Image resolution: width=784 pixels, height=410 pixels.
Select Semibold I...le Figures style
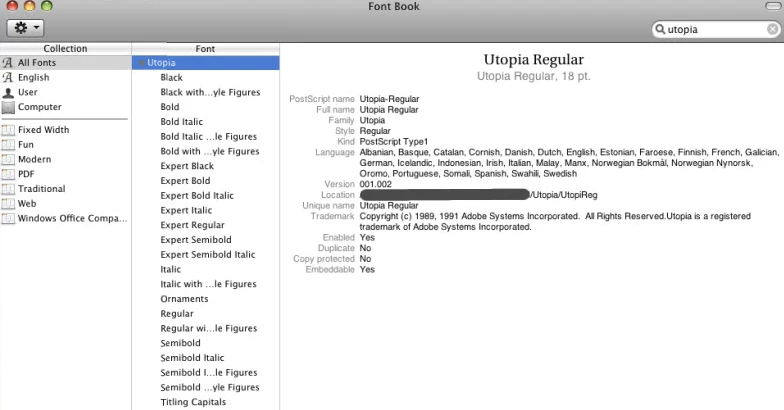click(208, 372)
